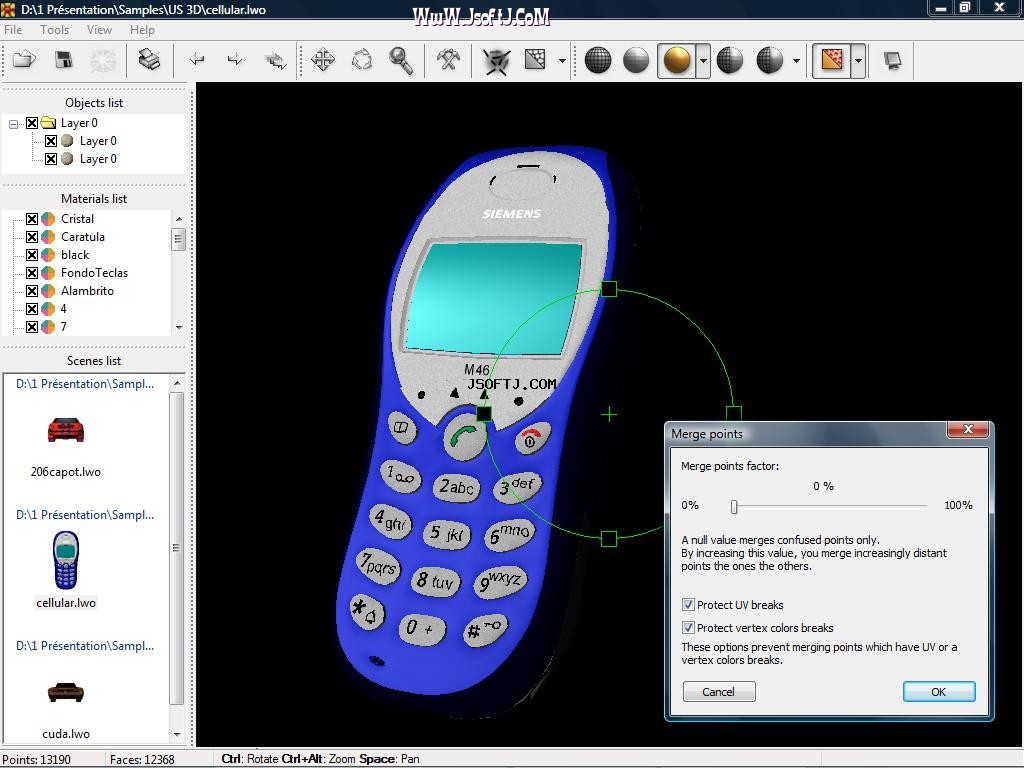This screenshot has width=1024, height=768.
Task: Open the Tools menu
Action: pyautogui.click(x=54, y=29)
